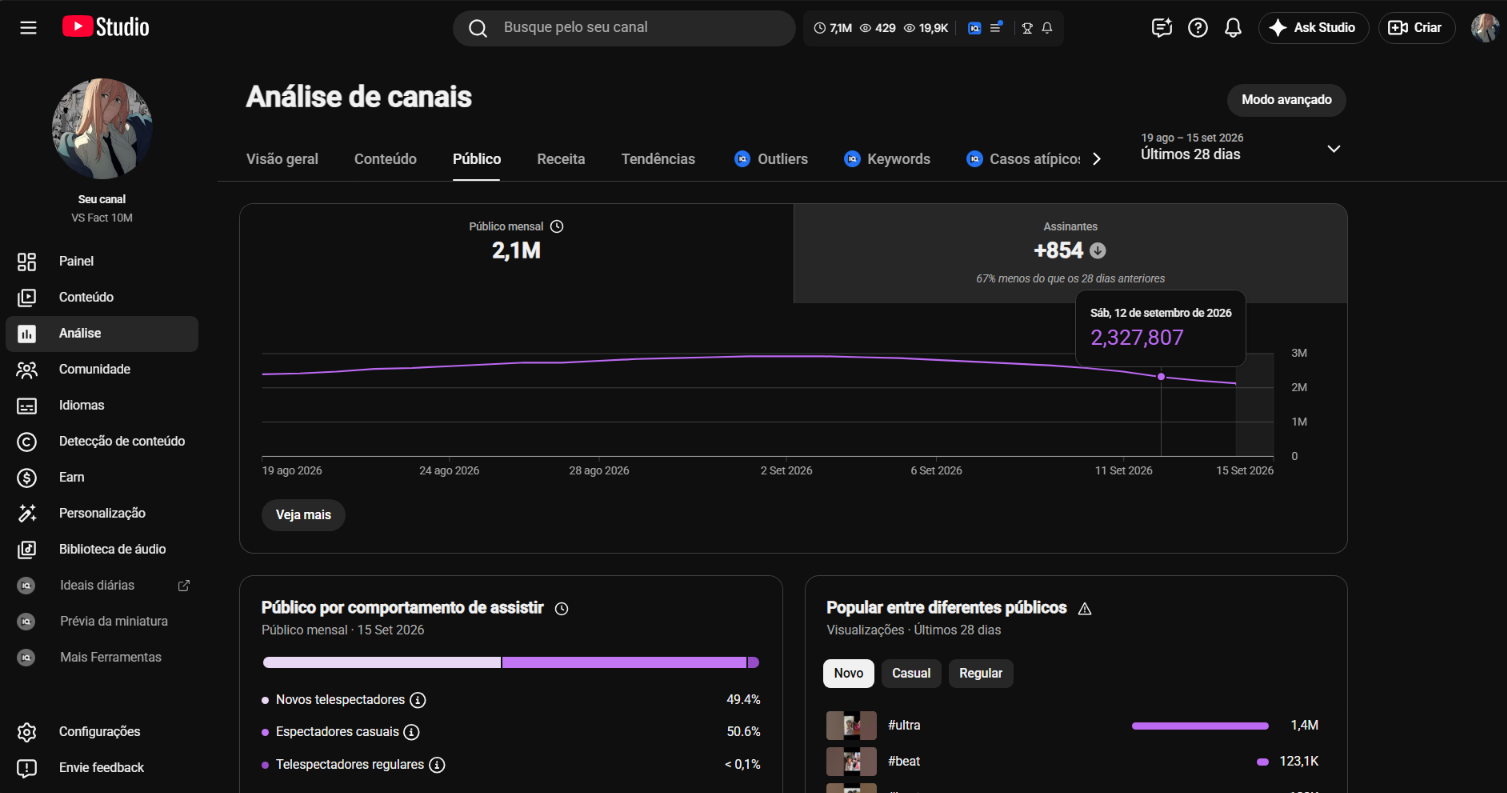Select the Novo audience filter chip
This screenshot has height=793, width=1507.
(x=848, y=673)
